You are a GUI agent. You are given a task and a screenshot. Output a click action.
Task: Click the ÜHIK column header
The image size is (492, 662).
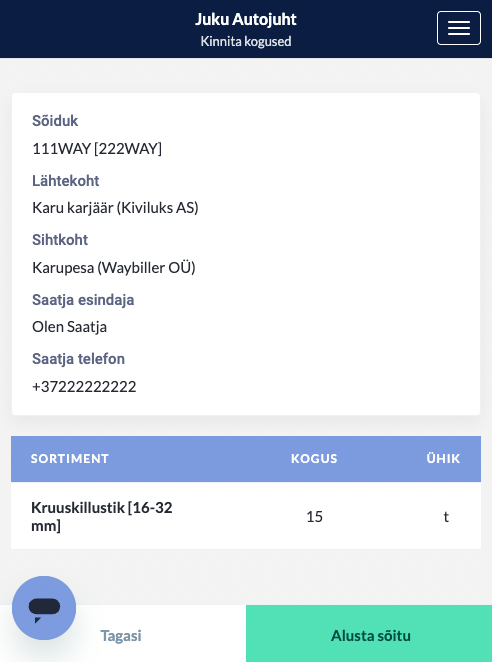443,459
